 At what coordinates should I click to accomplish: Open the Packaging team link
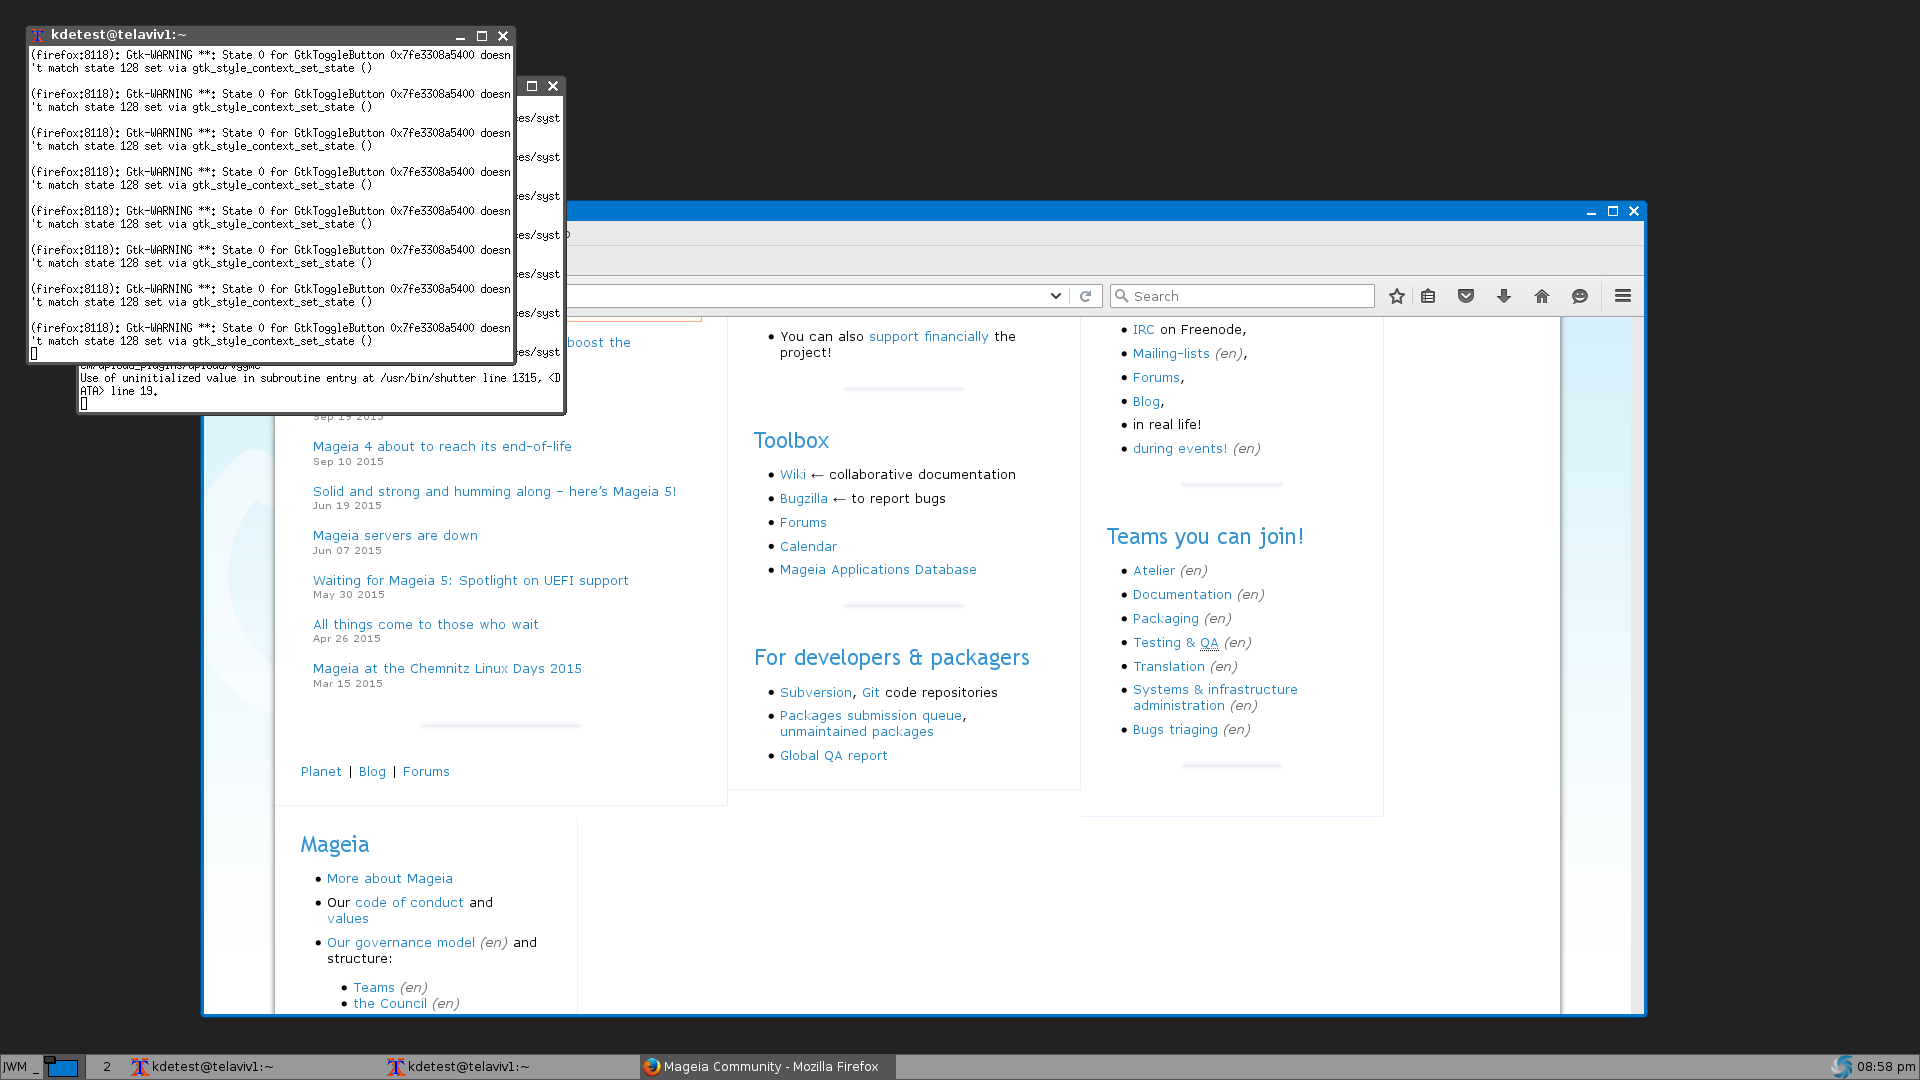[1165, 618]
